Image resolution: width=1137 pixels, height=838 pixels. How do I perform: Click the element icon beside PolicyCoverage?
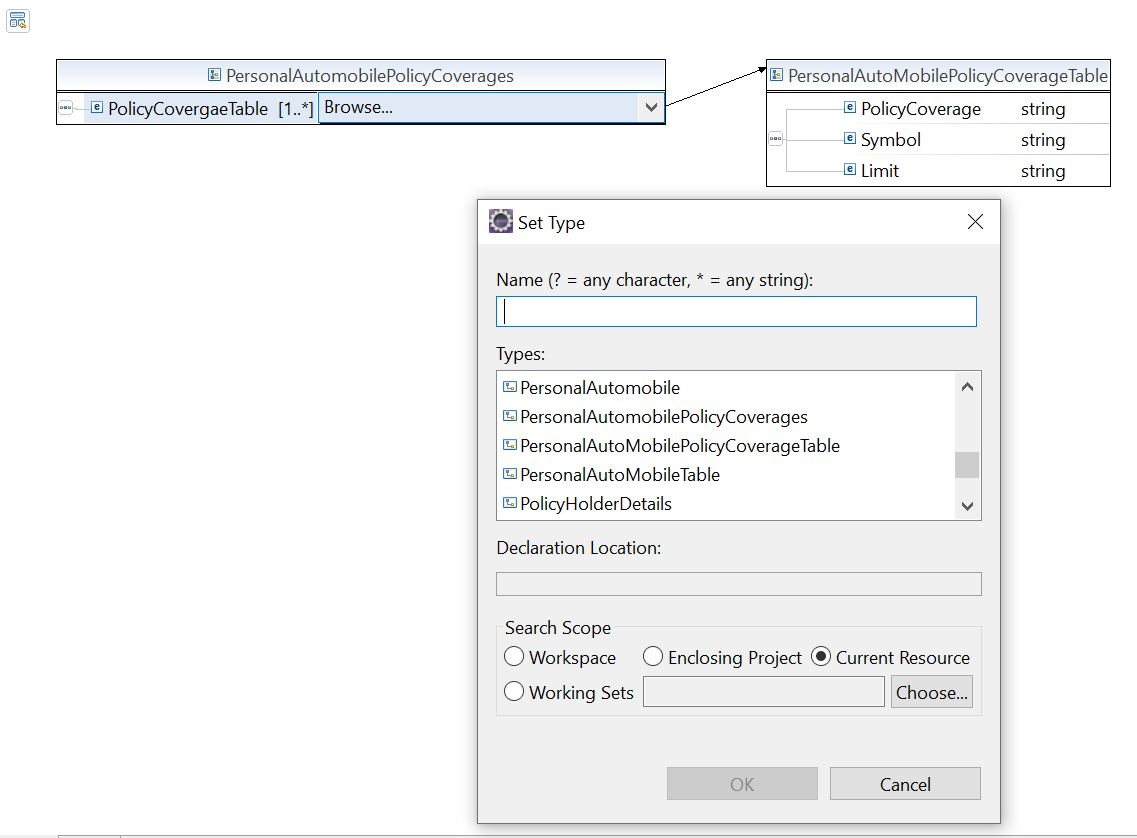850,108
